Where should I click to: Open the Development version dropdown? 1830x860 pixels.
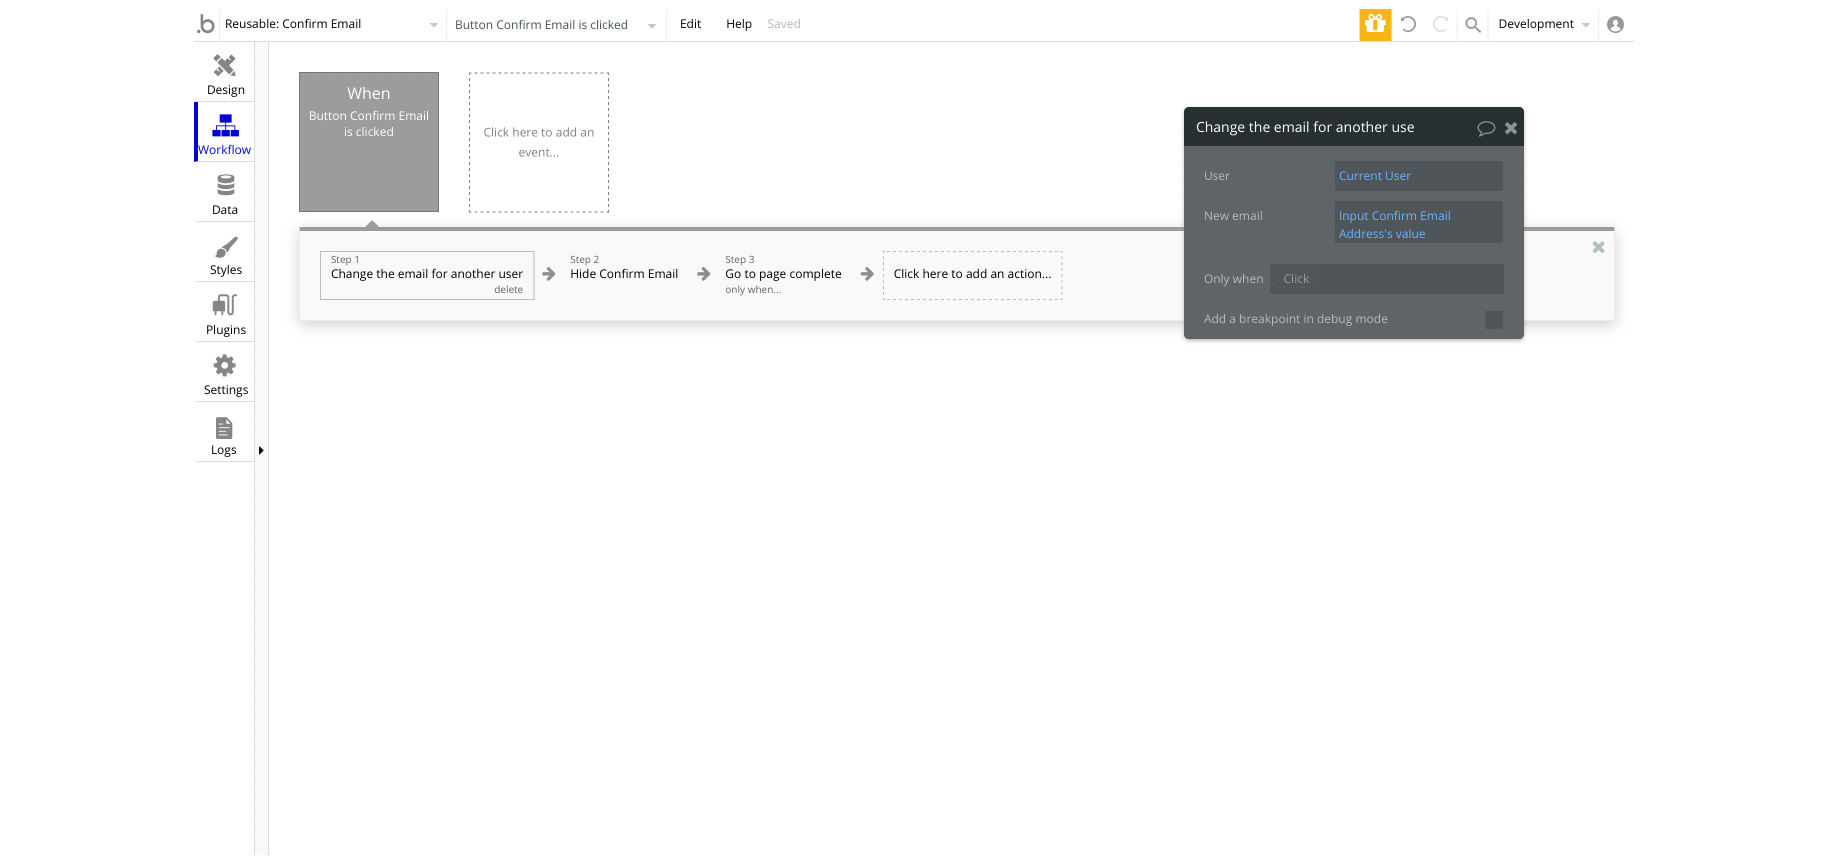(1544, 24)
